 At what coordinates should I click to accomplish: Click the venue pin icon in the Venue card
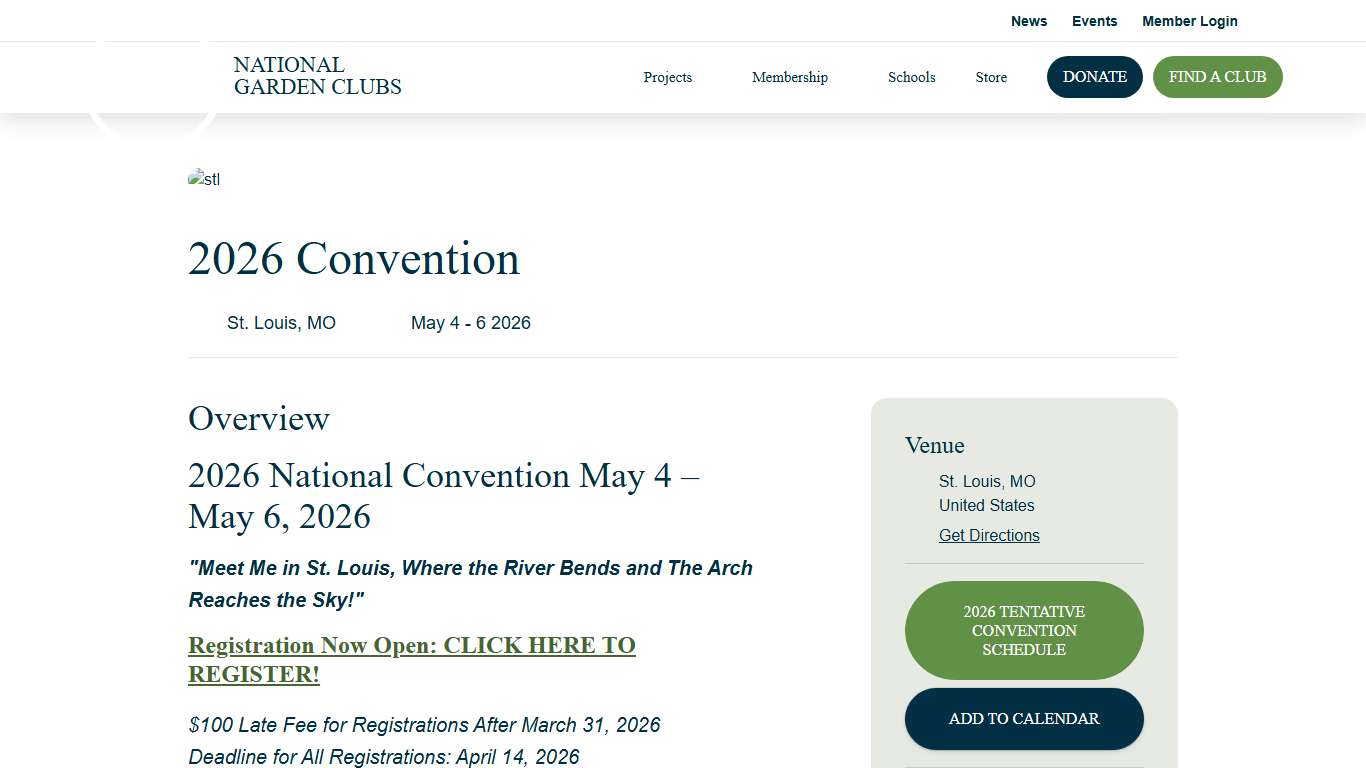pos(921,482)
